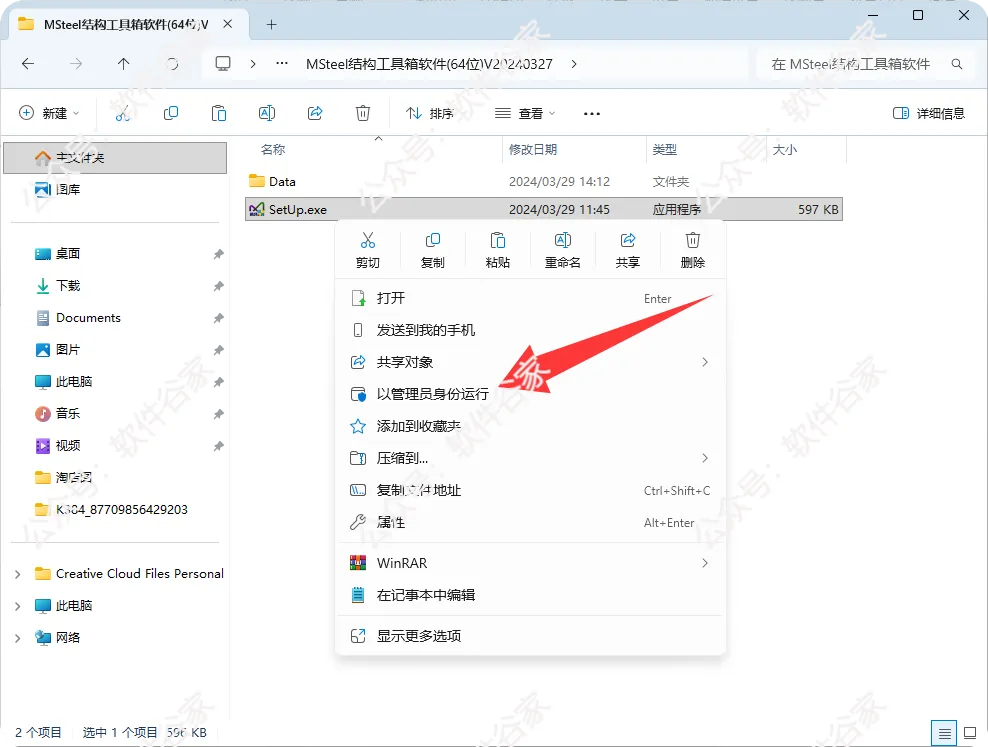Unpin 桌面 using its pin icon
The image size is (988, 747).
218,254
